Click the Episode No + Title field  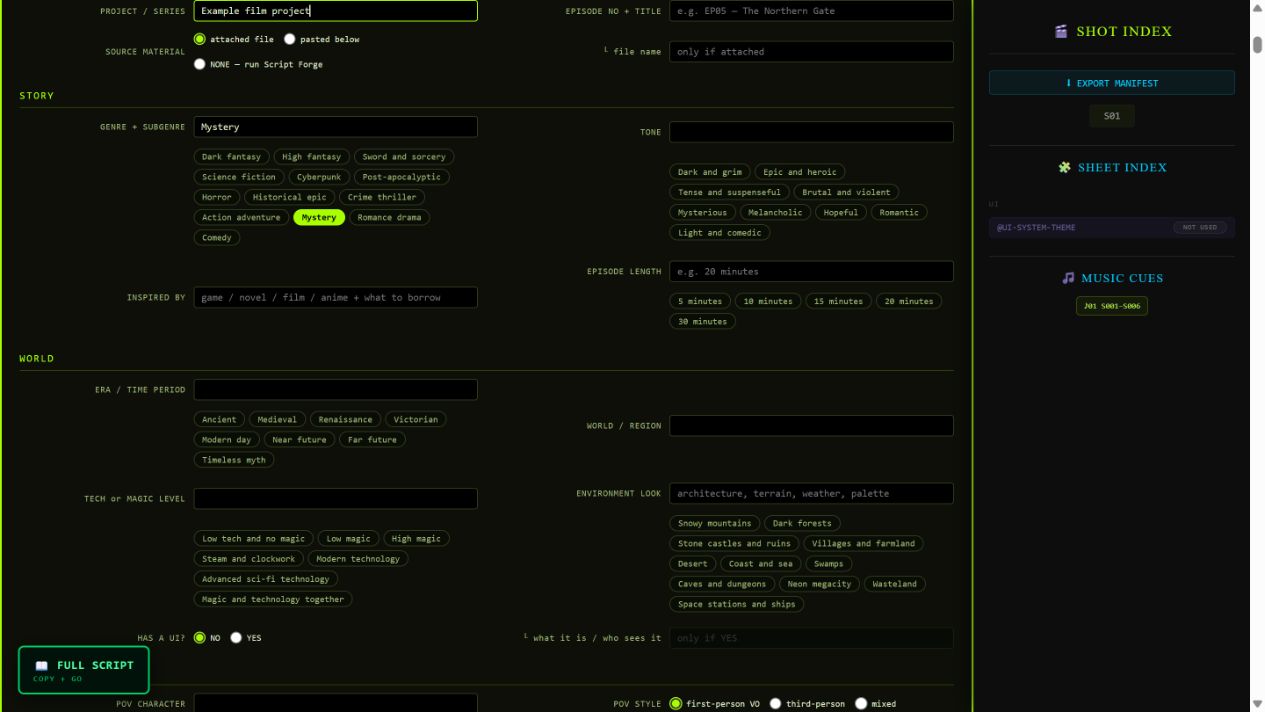point(811,11)
